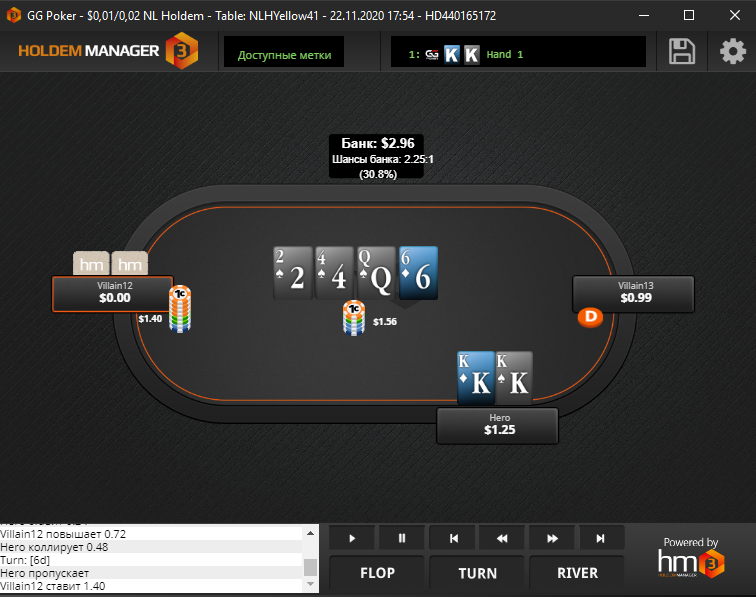756x597 pixels.
Task: Go to the TURN street
Action: click(477, 573)
